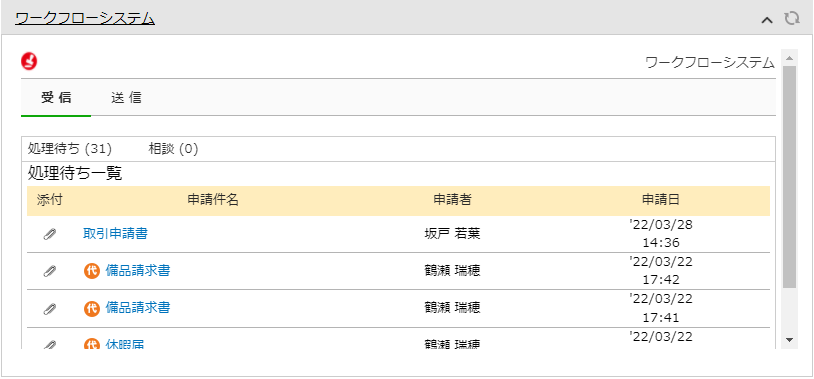Click the paperclip icon on the first 備品請求書 row
This screenshot has height=379, width=814.
(49, 271)
